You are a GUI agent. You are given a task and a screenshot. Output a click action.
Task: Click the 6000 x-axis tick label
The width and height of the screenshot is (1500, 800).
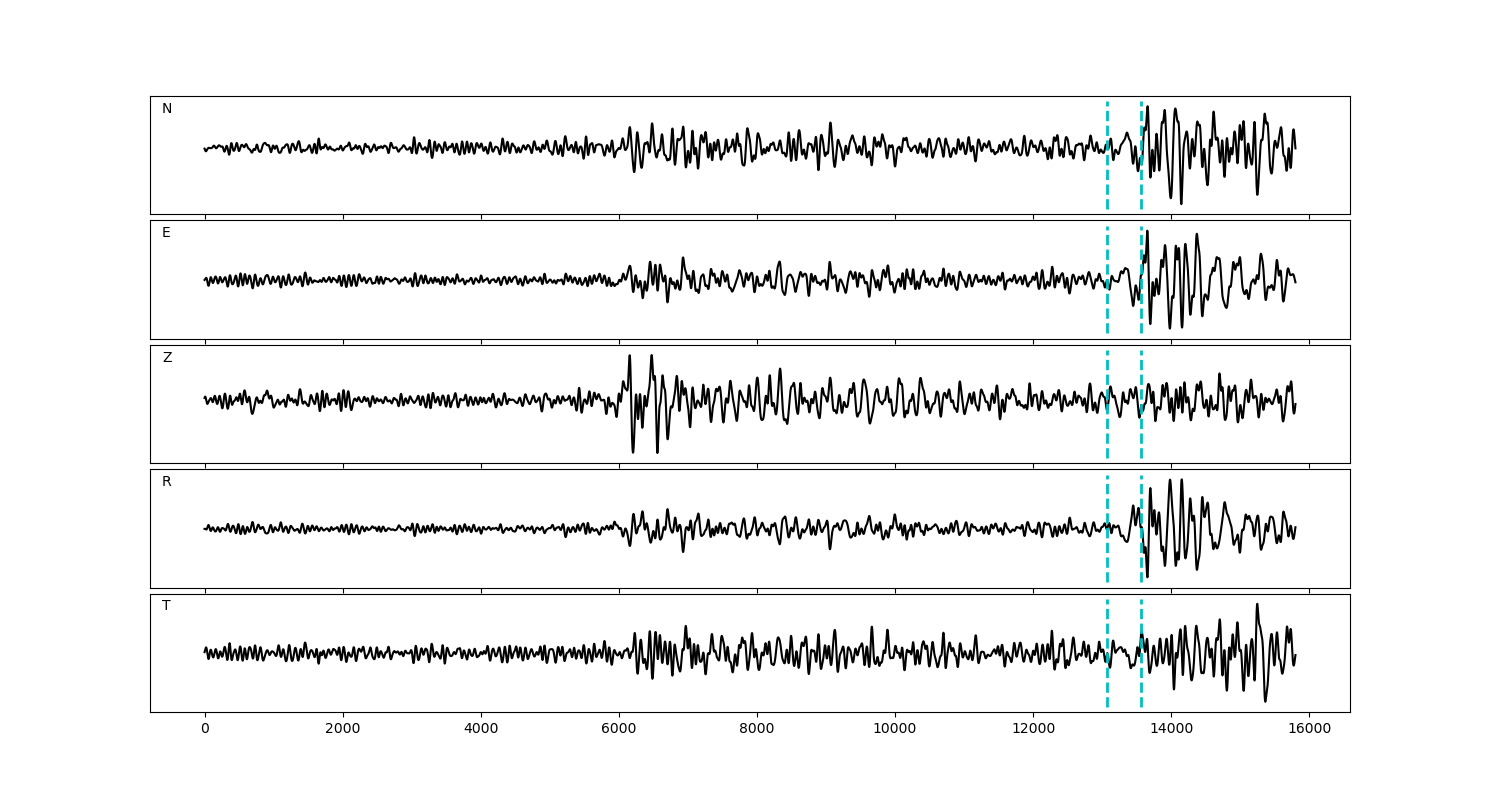point(619,730)
